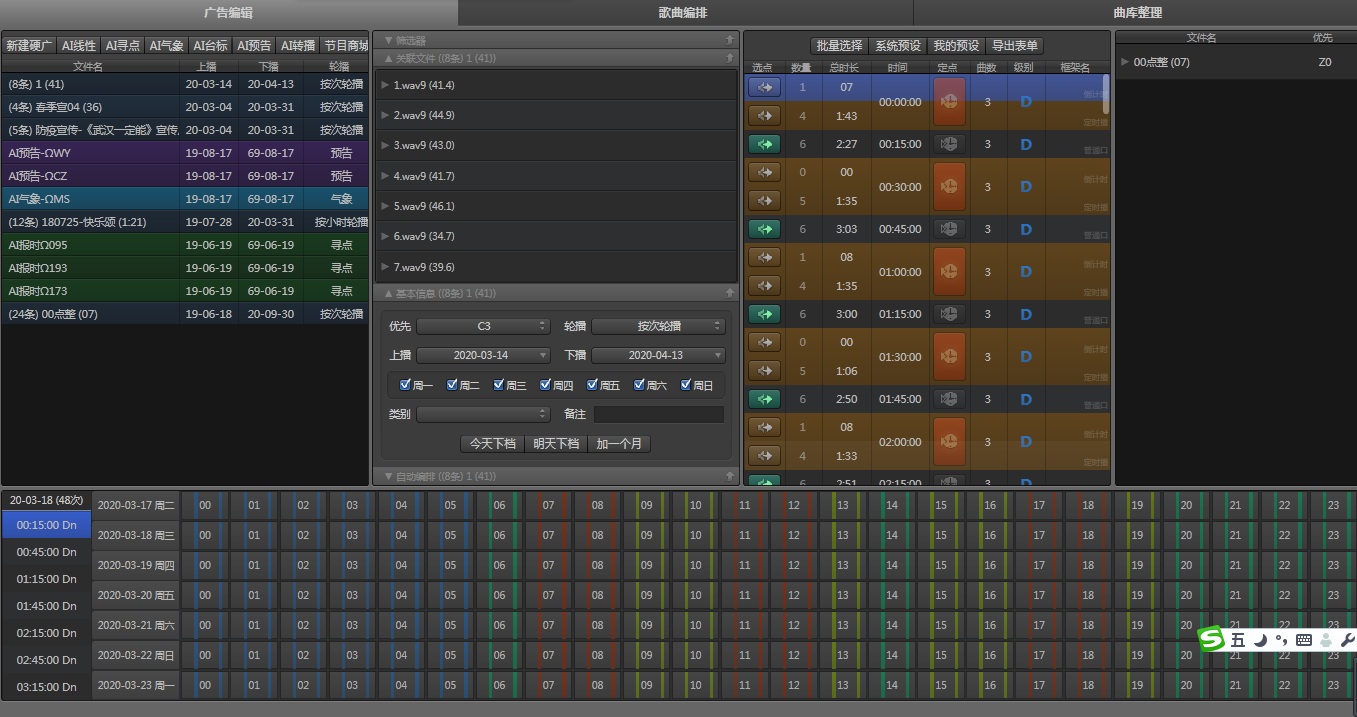
Task: Click the green arrow button in the 2:27 row
Action: click(x=764, y=144)
